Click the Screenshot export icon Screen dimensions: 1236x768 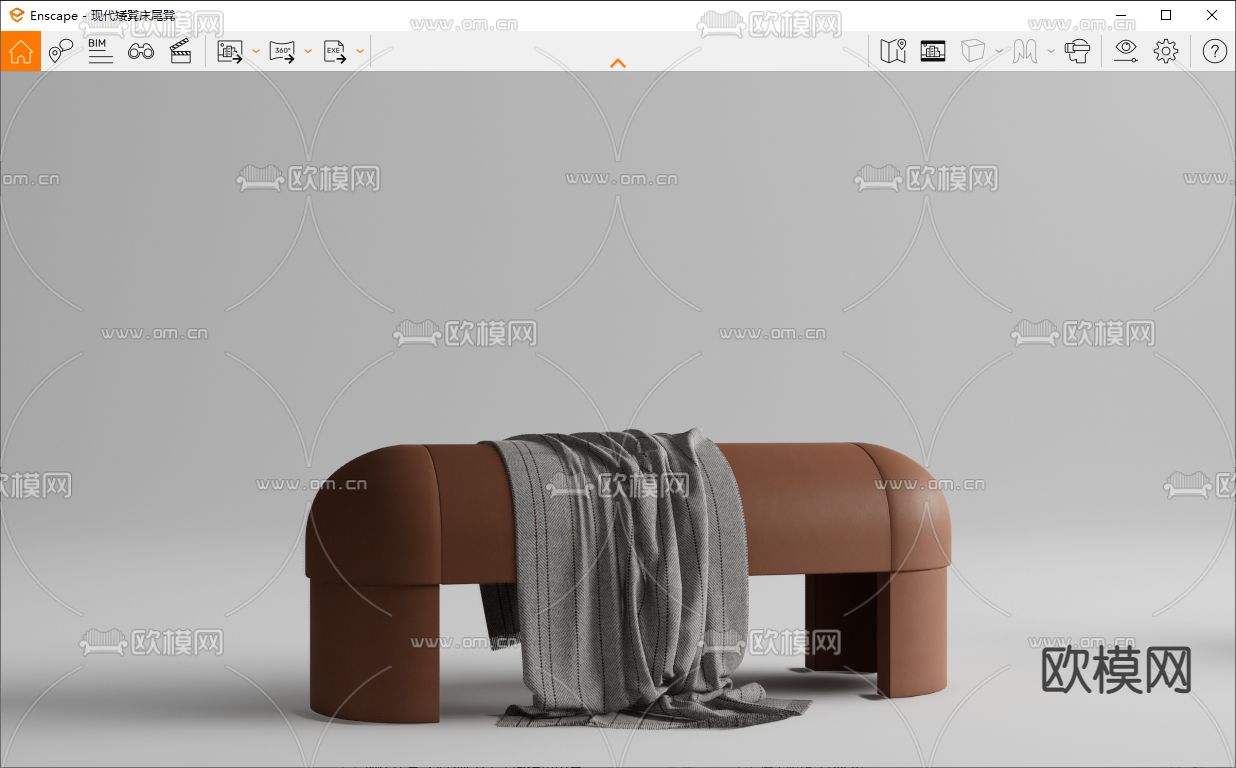(230, 52)
